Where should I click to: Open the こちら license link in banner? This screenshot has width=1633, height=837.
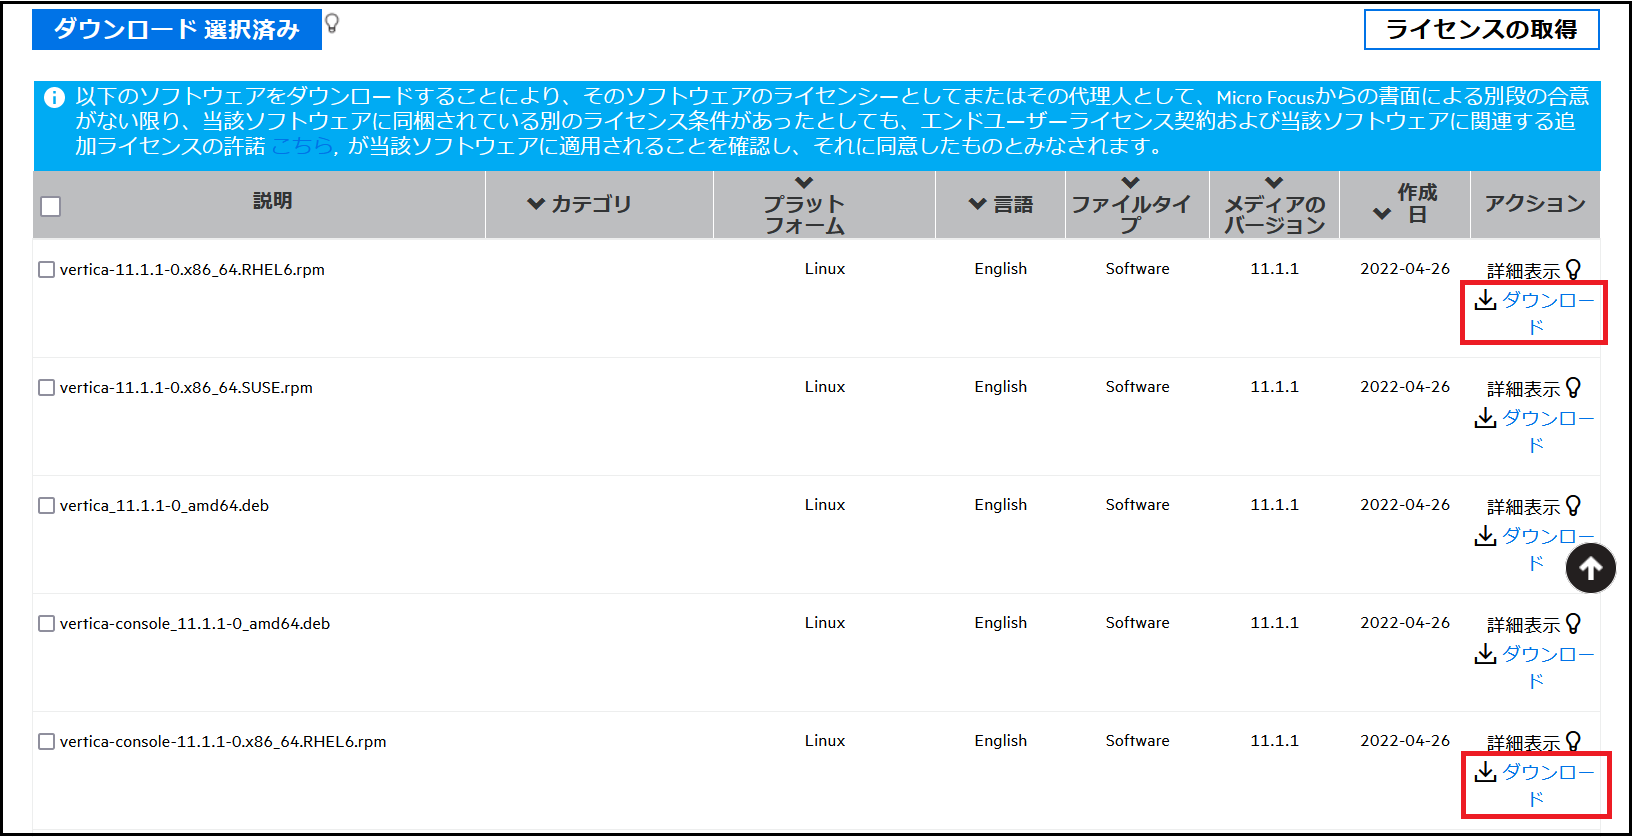(301, 146)
